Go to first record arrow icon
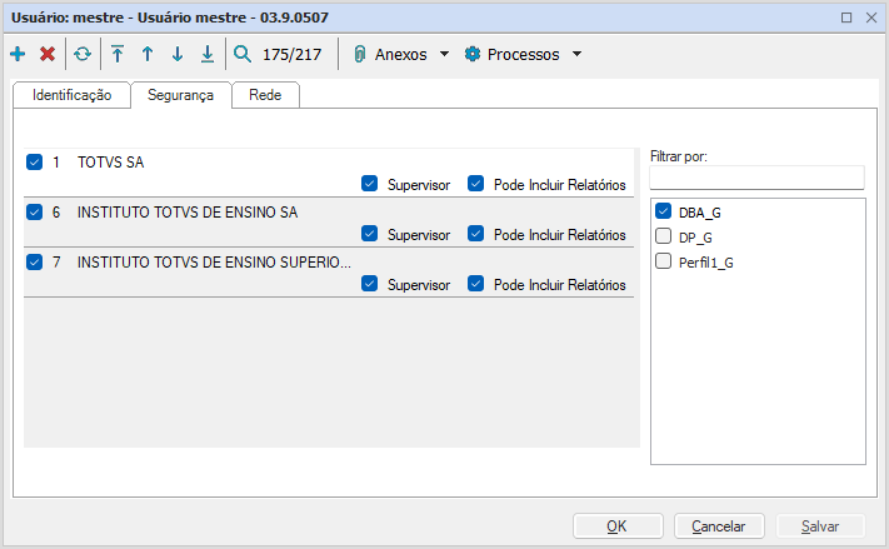Image resolution: width=889 pixels, height=549 pixels. pyautogui.click(x=117, y=54)
